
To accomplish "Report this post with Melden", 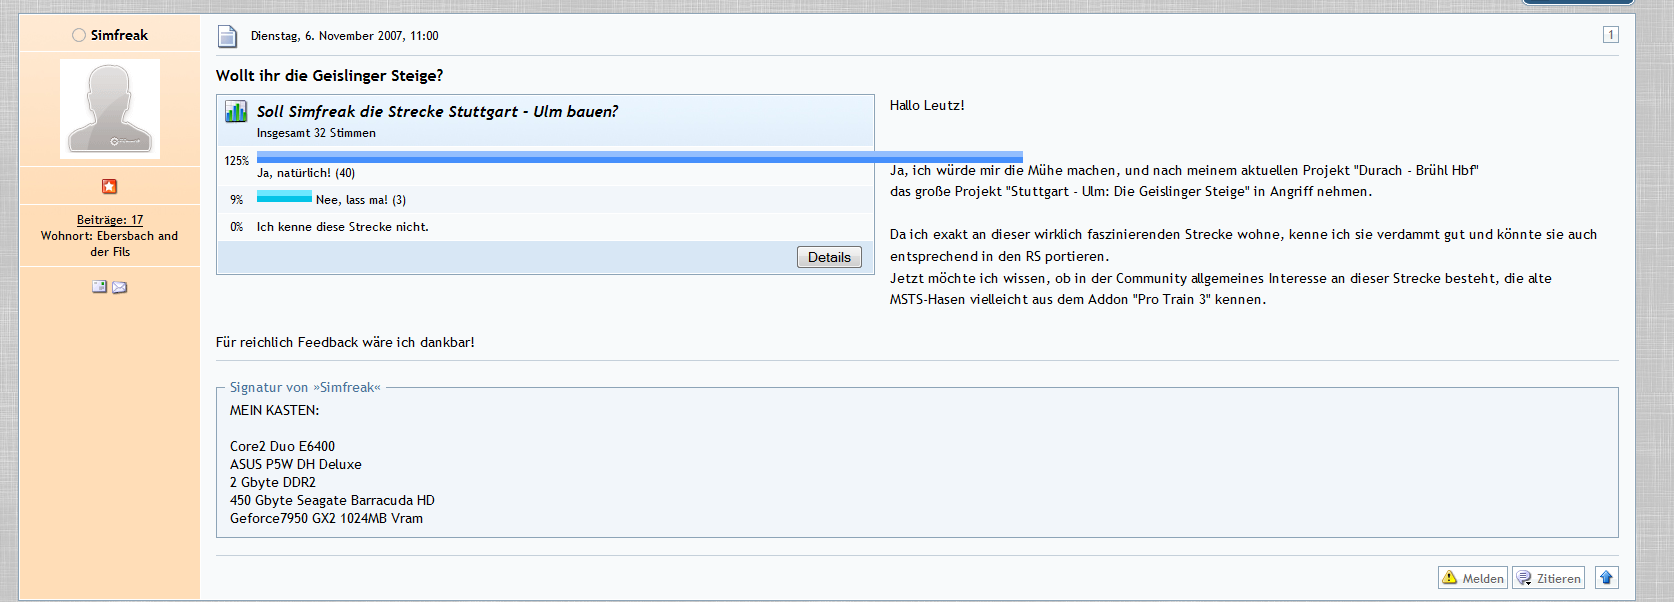I will [x=1473, y=578].
